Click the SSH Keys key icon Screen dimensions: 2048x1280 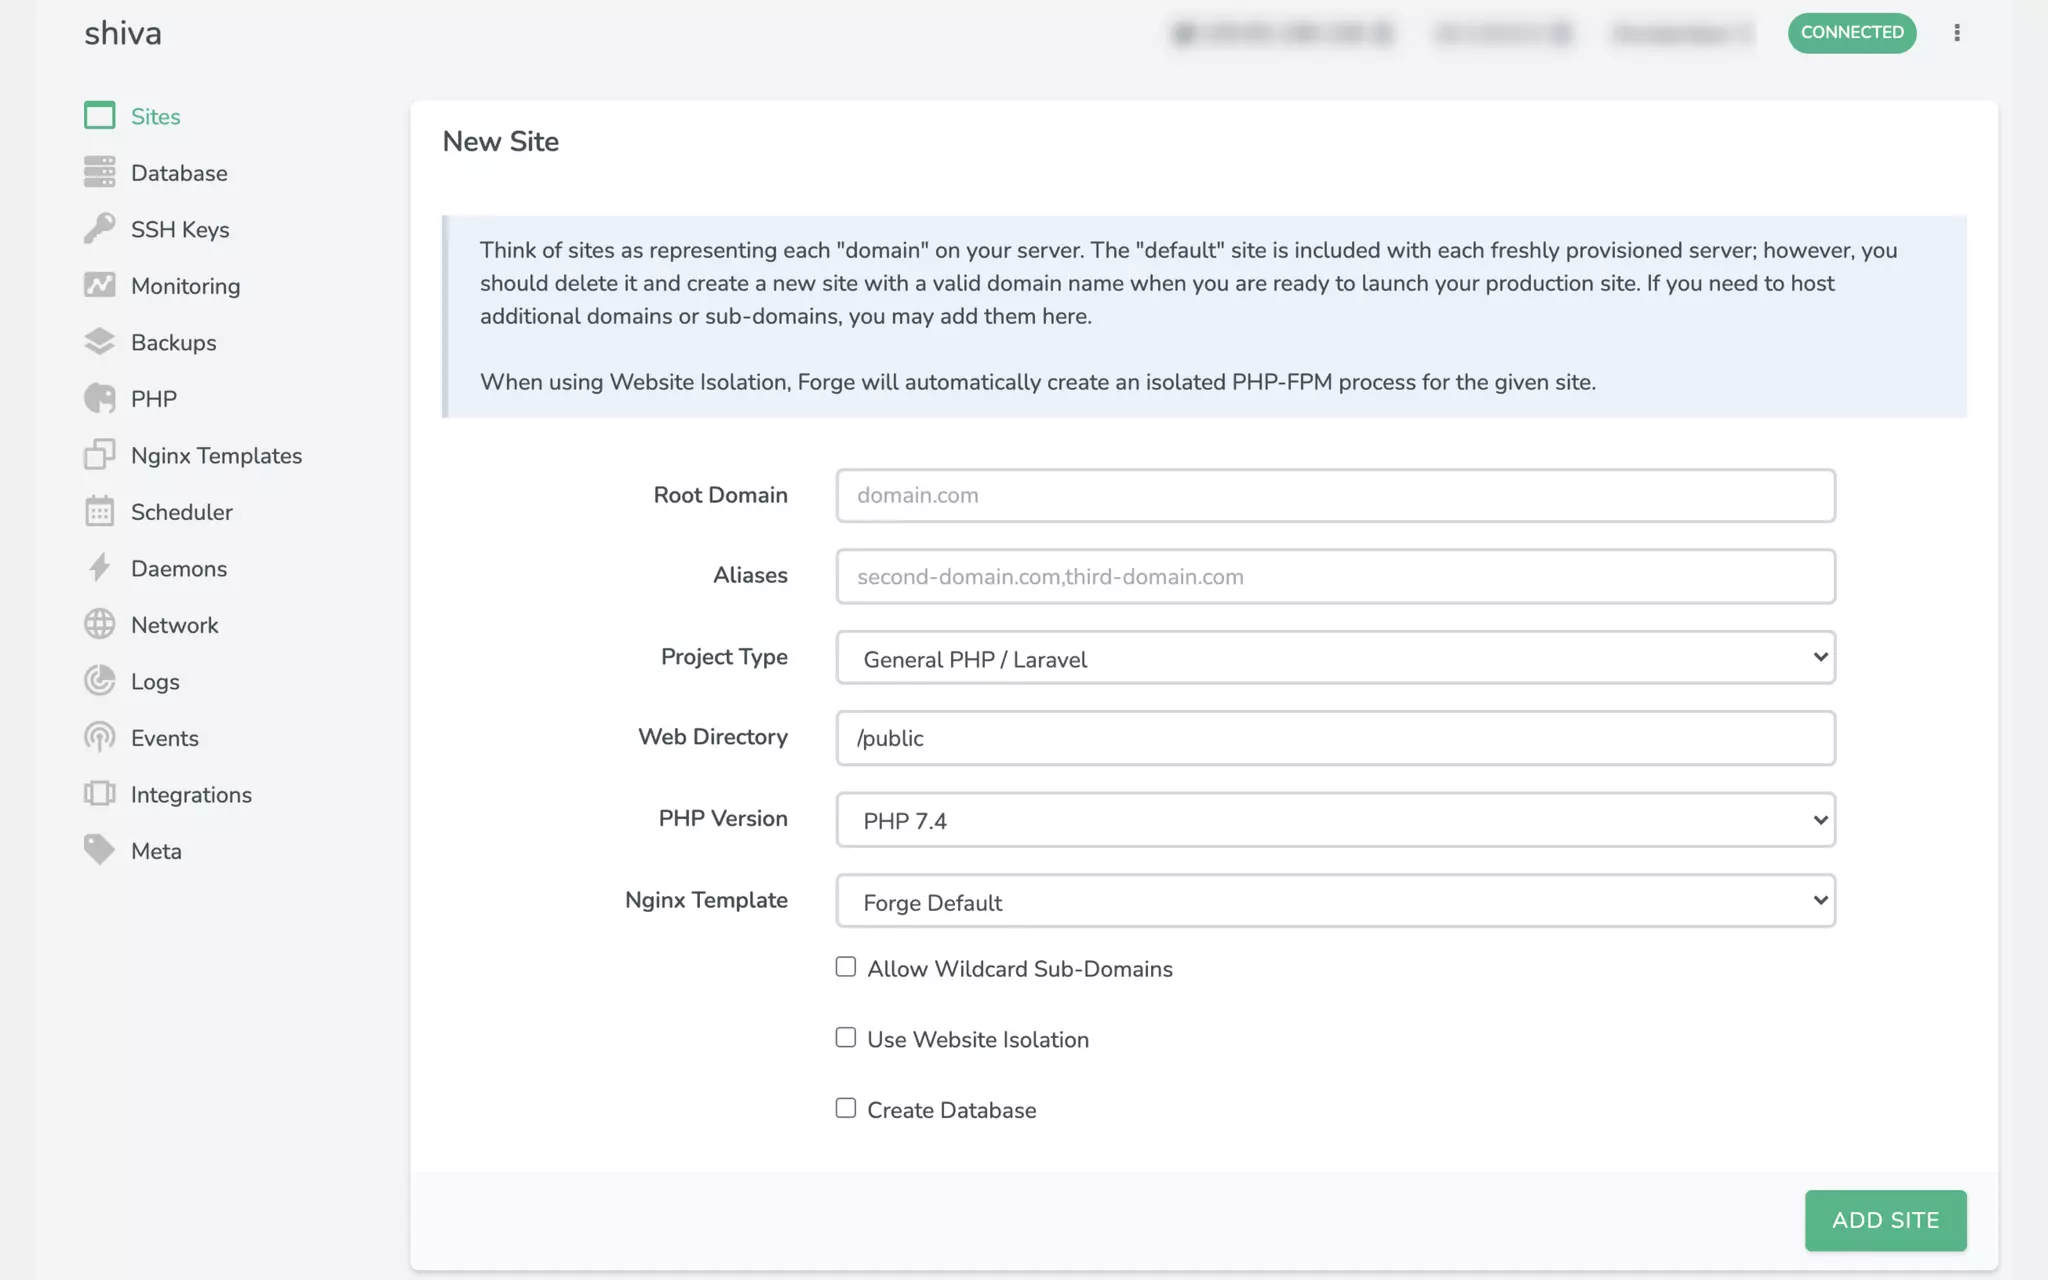tap(99, 229)
